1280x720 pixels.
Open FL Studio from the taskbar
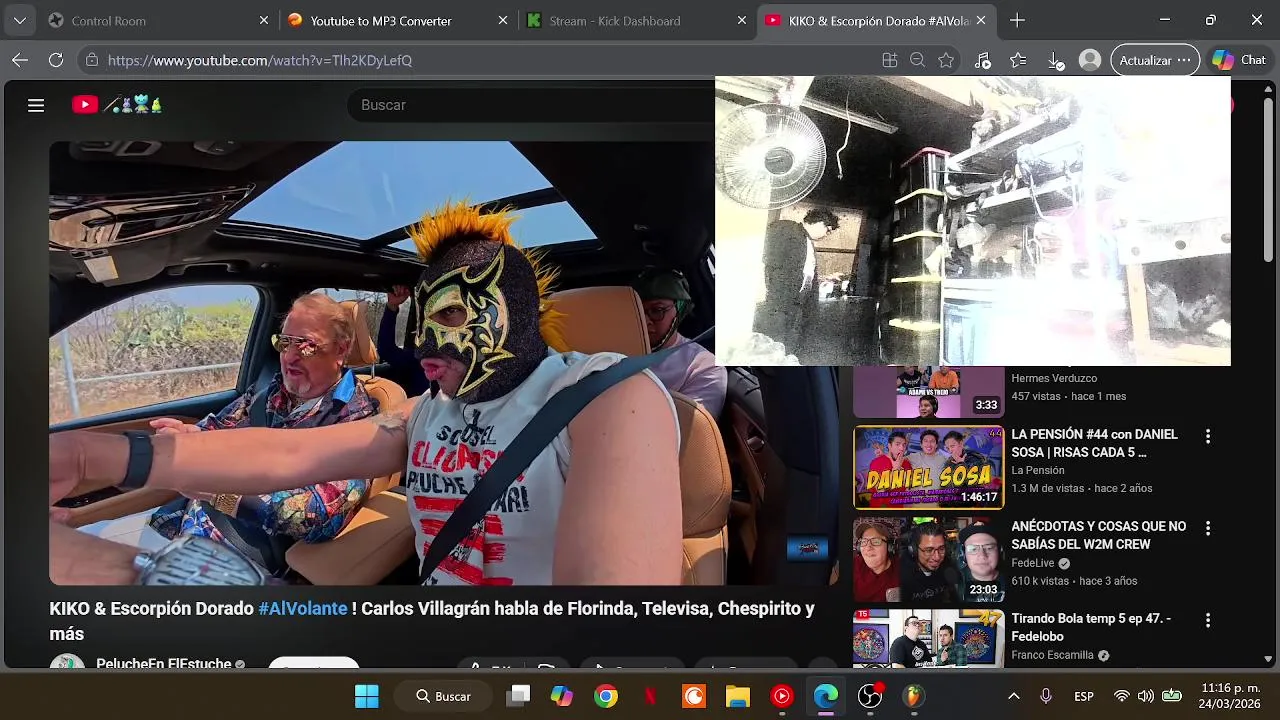(x=914, y=696)
